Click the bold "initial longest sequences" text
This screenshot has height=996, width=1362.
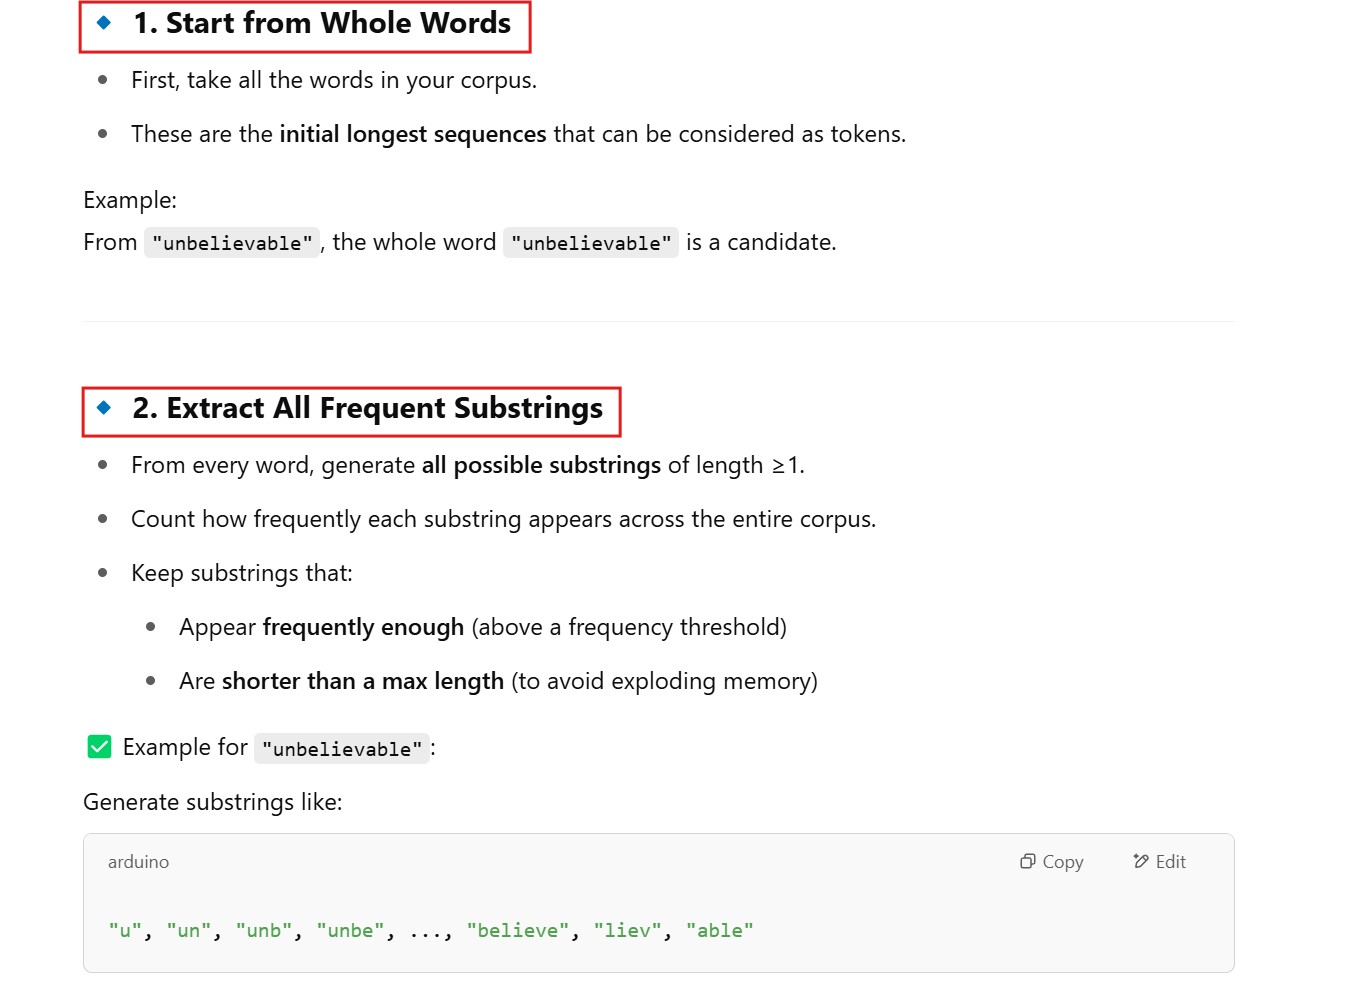pyautogui.click(x=412, y=134)
